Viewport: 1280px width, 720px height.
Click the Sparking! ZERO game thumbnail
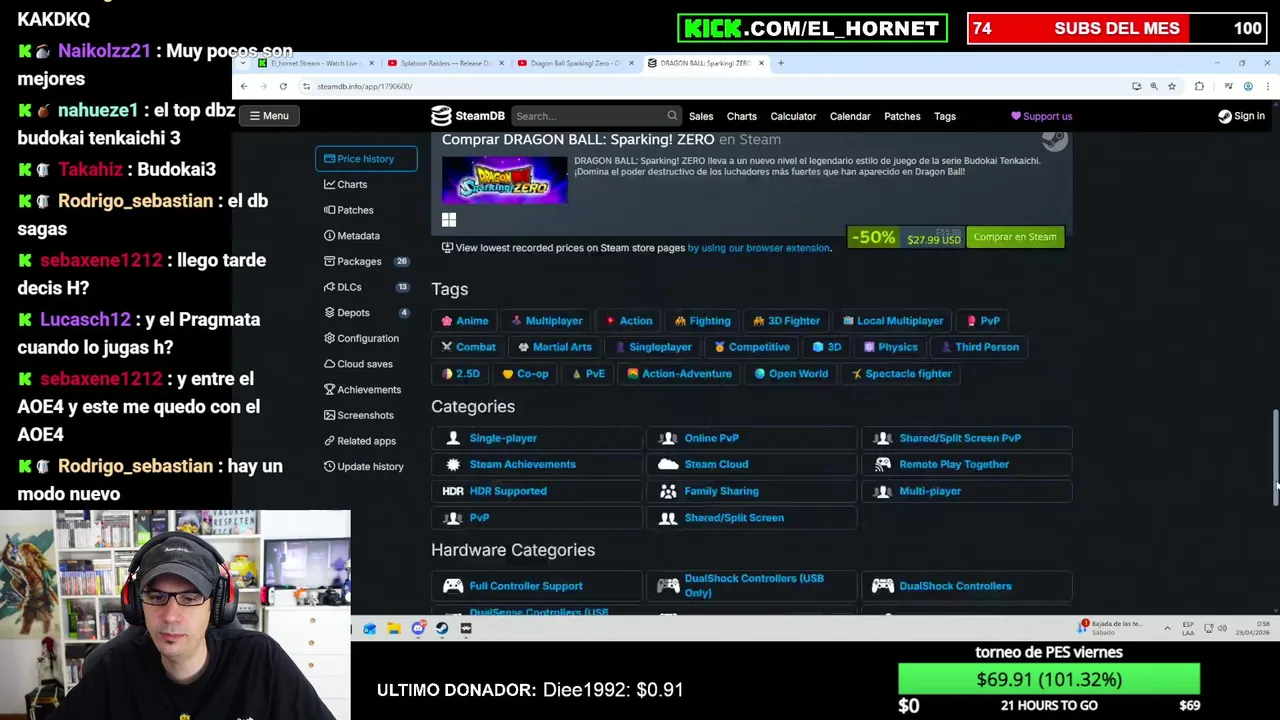(505, 179)
